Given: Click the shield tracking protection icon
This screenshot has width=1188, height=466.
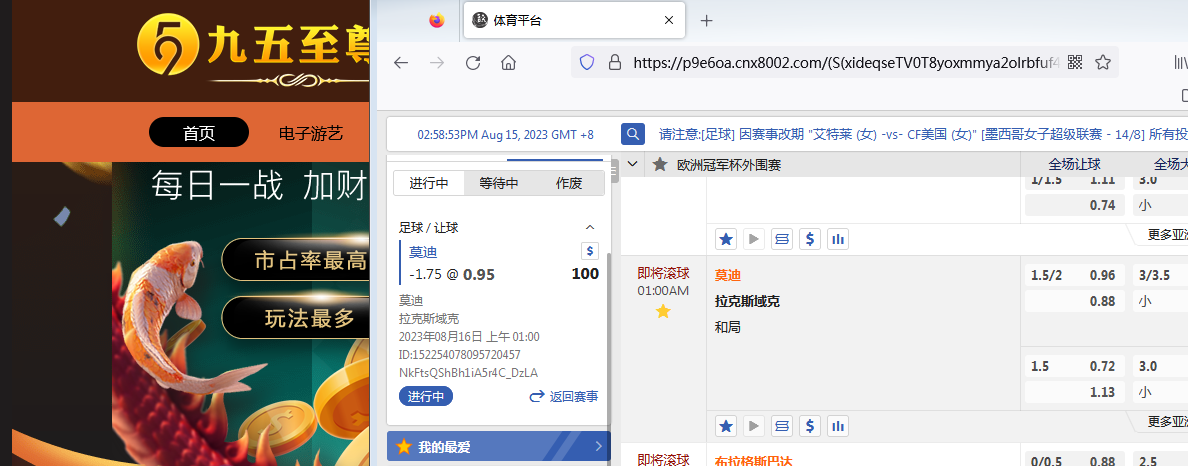Looking at the screenshot, I should pyautogui.click(x=587, y=63).
